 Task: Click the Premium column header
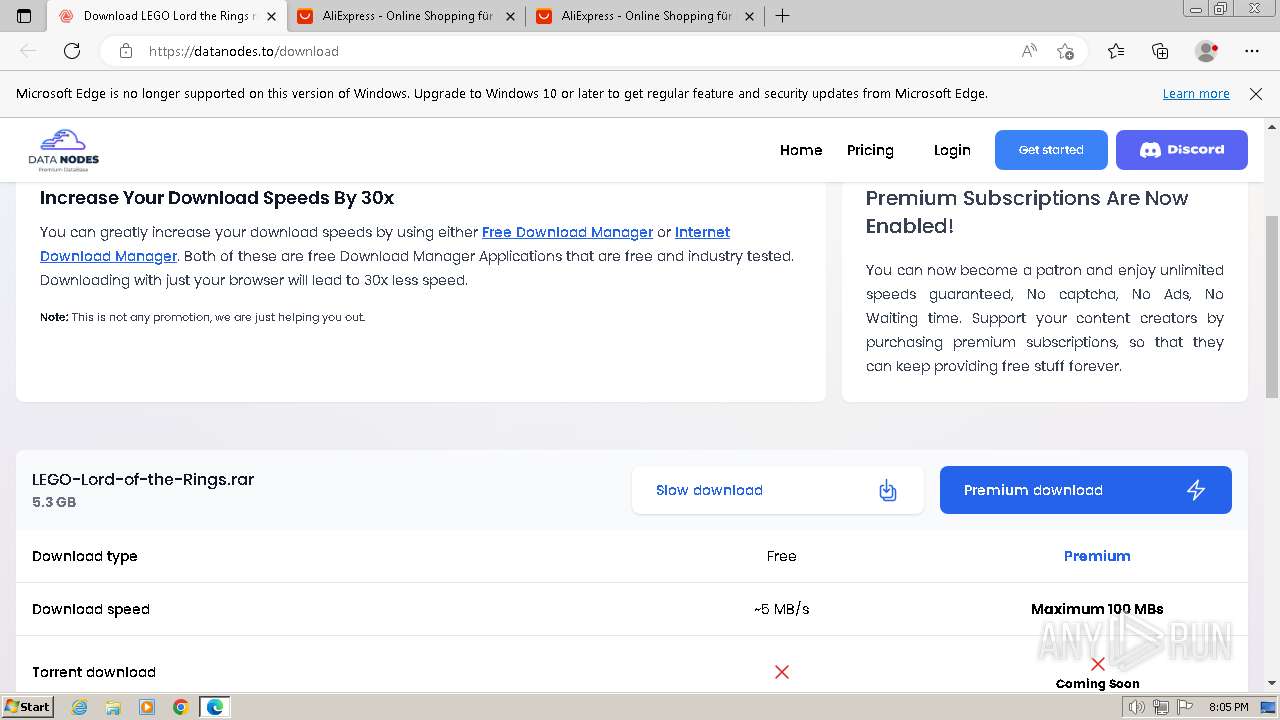[1097, 556]
